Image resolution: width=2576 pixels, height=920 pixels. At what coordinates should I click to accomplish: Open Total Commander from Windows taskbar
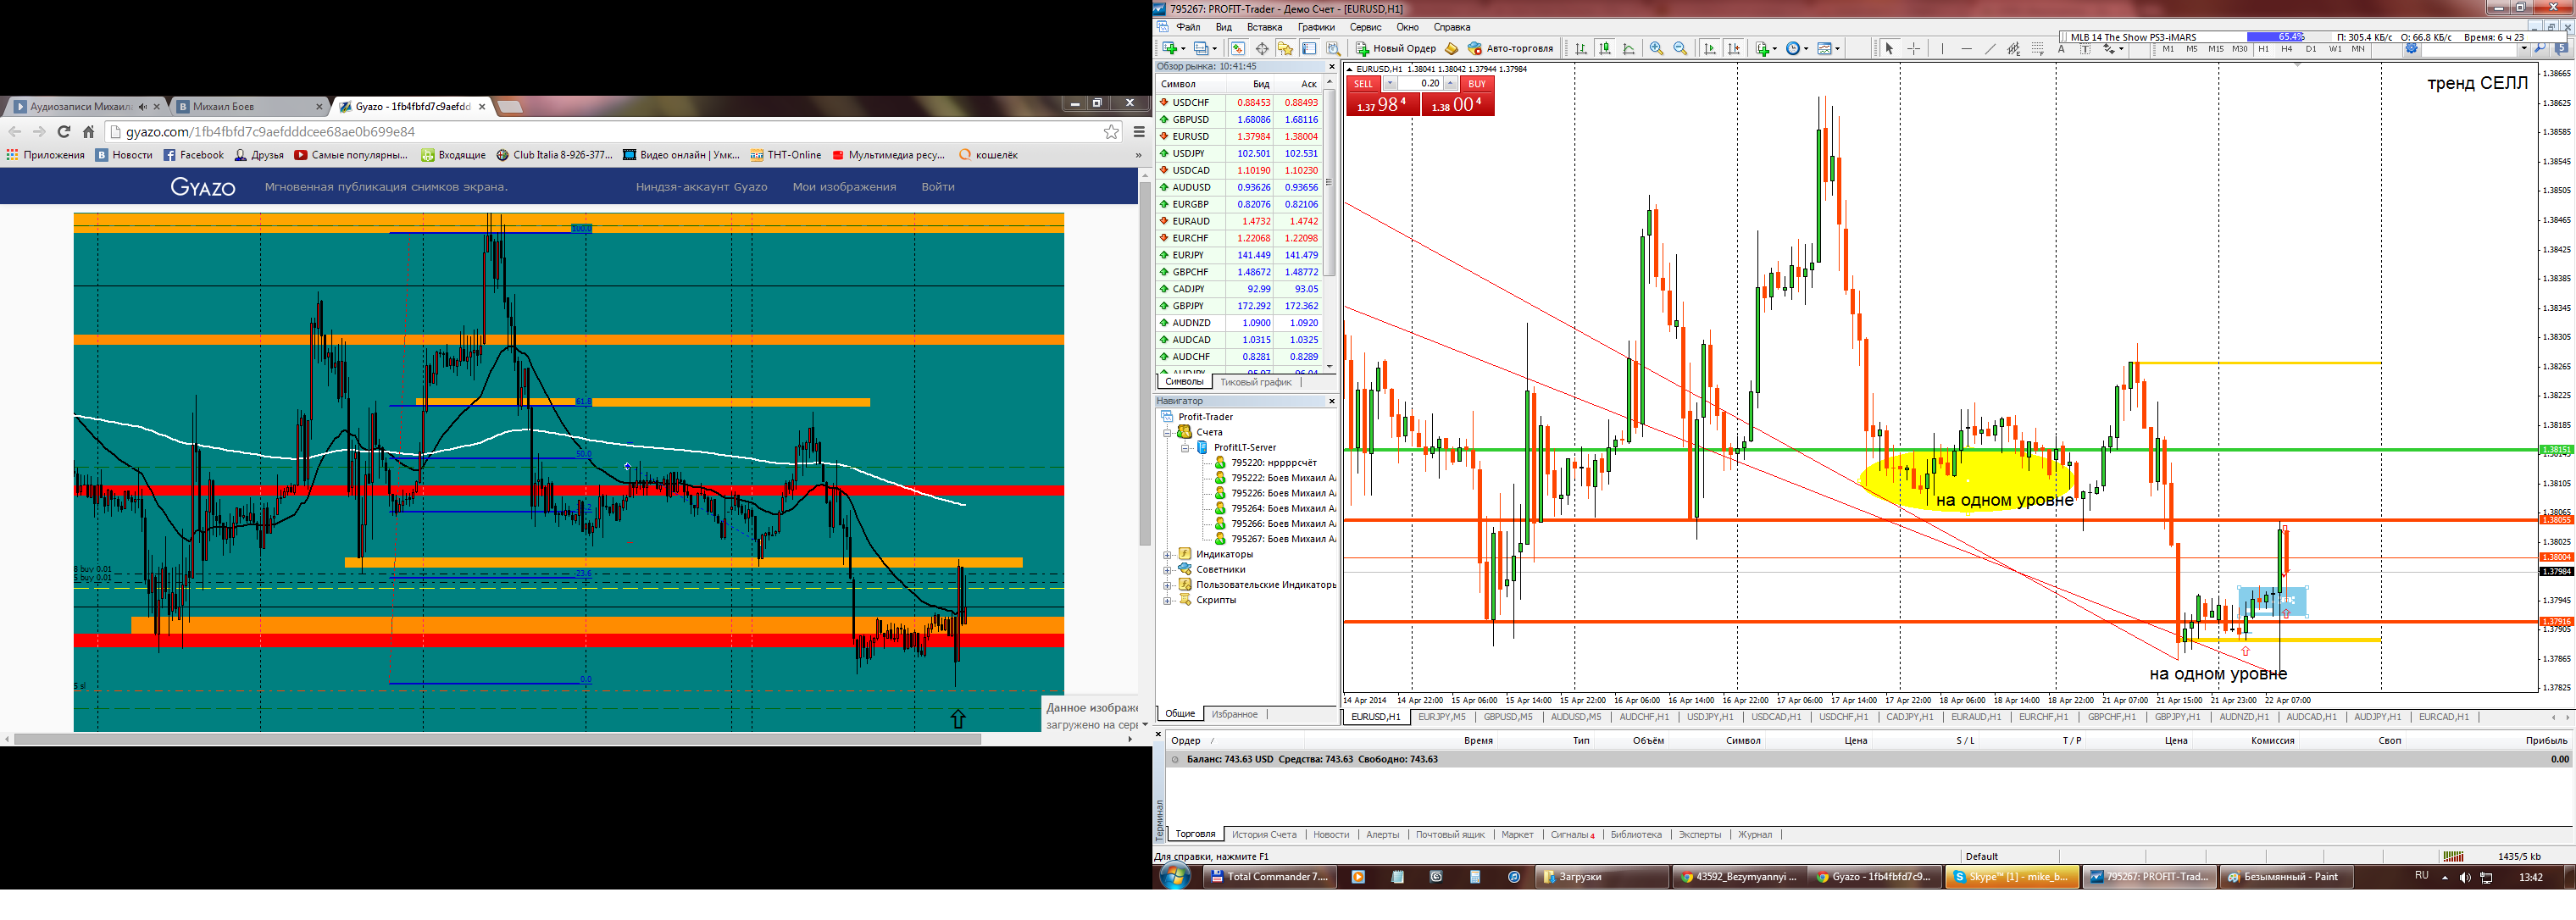[1268, 877]
